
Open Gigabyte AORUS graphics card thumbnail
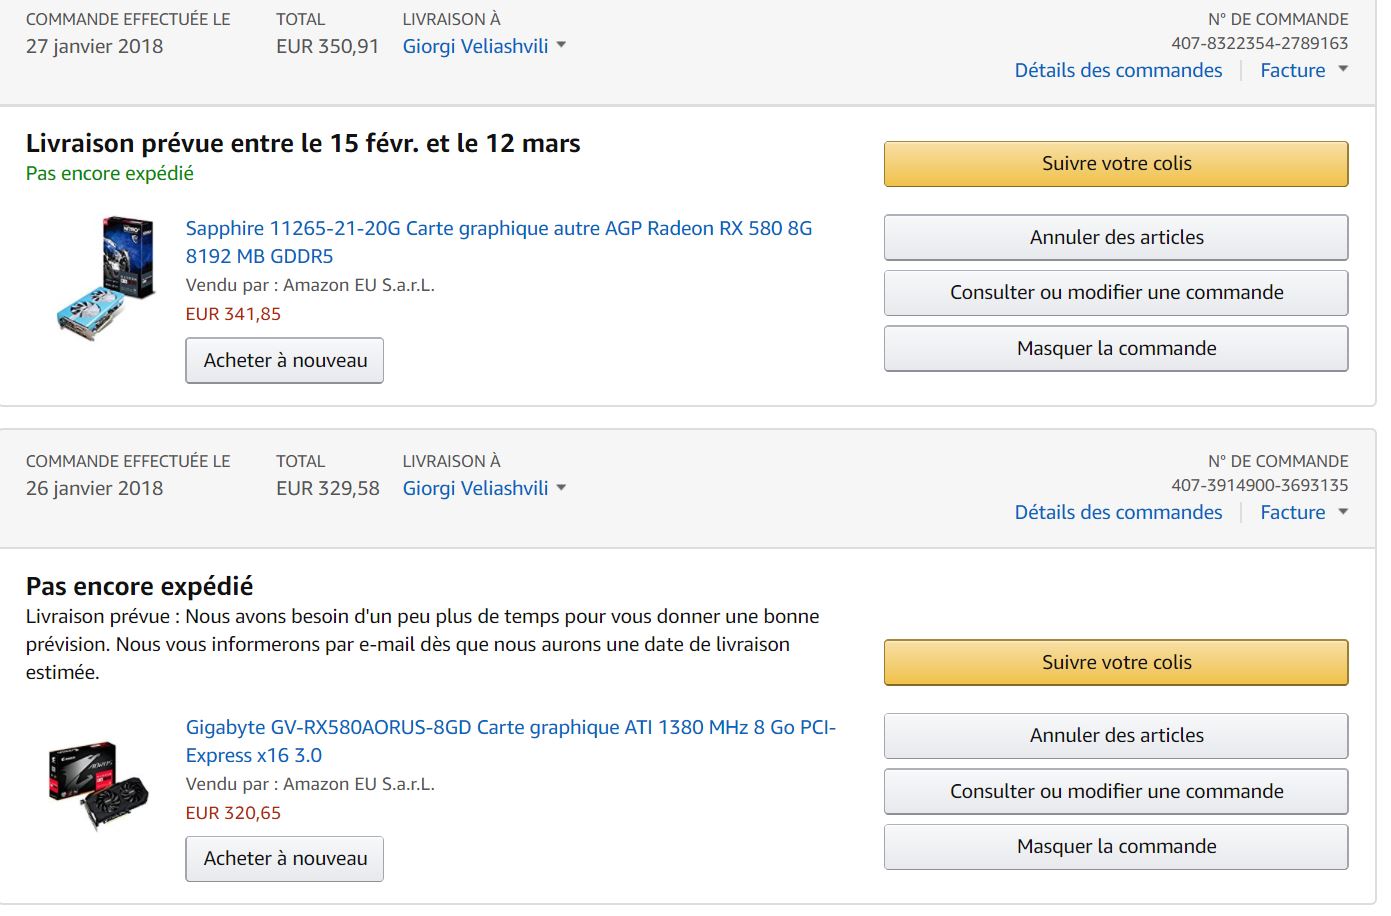pos(98,785)
